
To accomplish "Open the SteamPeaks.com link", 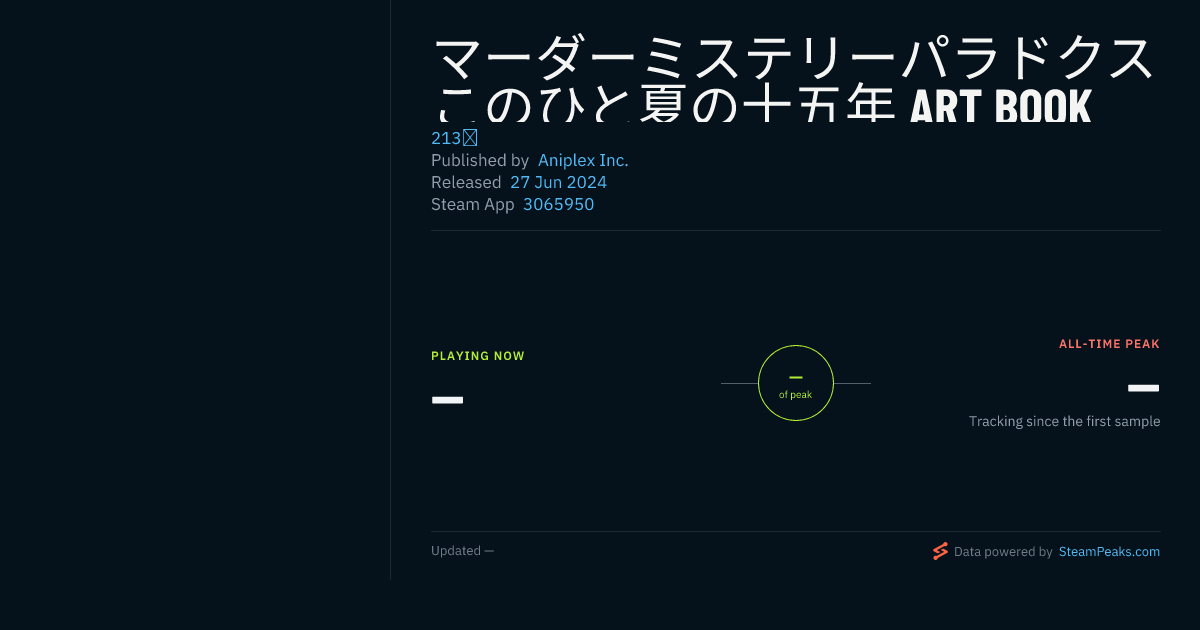I will tap(1109, 552).
